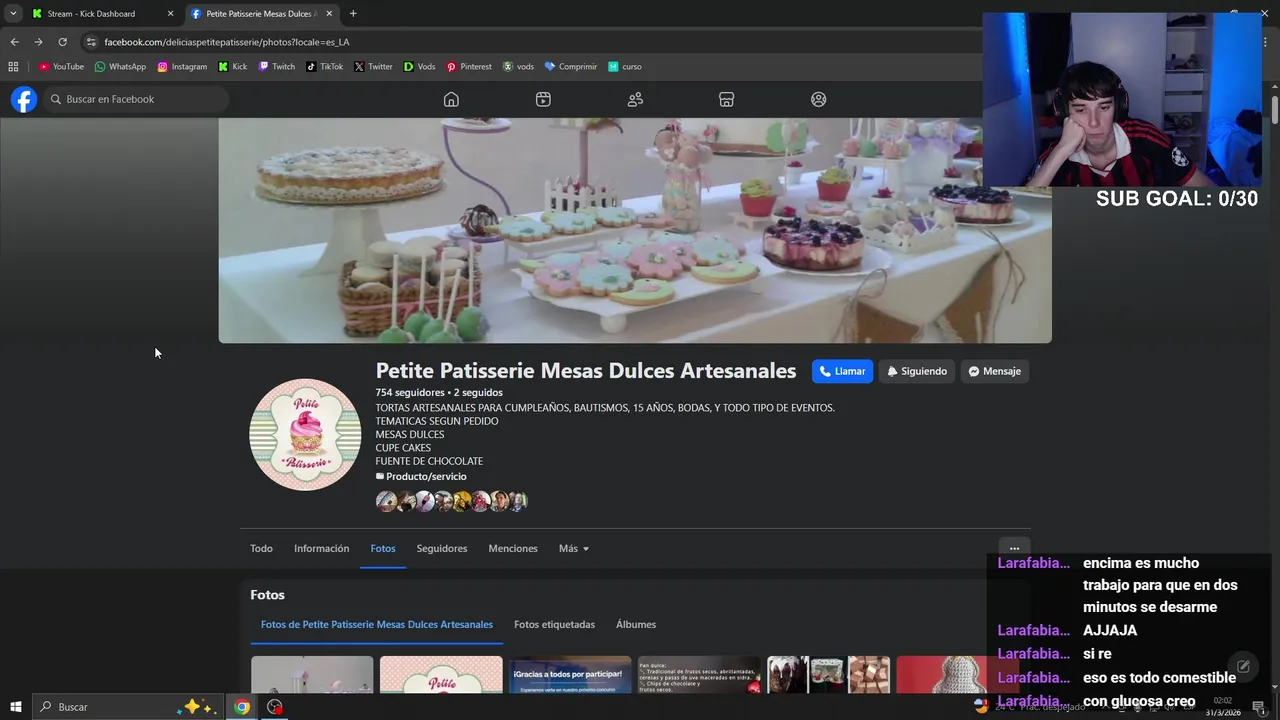Open the Pinterest bookmark
Screen dimensions: 1280x720
point(469,67)
